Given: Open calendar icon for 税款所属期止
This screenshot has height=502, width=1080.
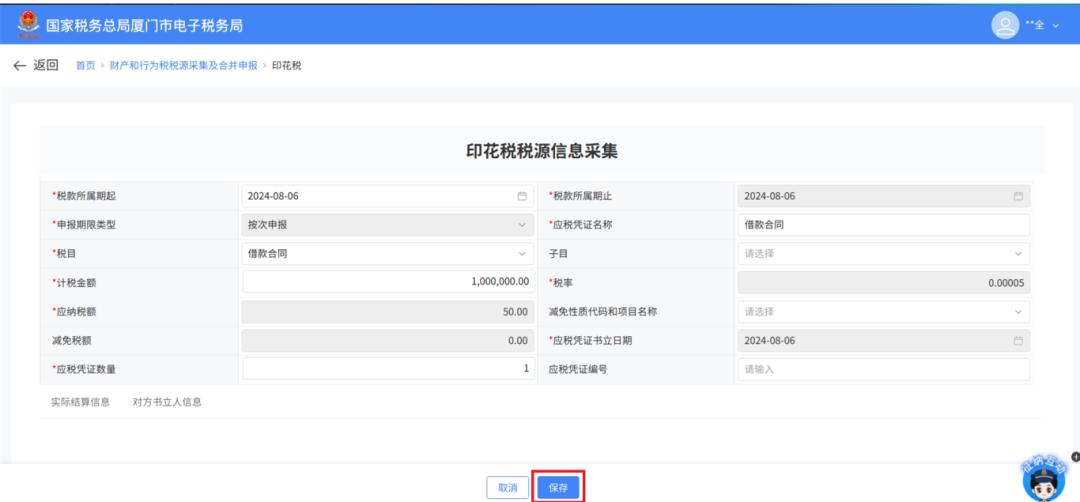Looking at the screenshot, I should tap(1018, 196).
